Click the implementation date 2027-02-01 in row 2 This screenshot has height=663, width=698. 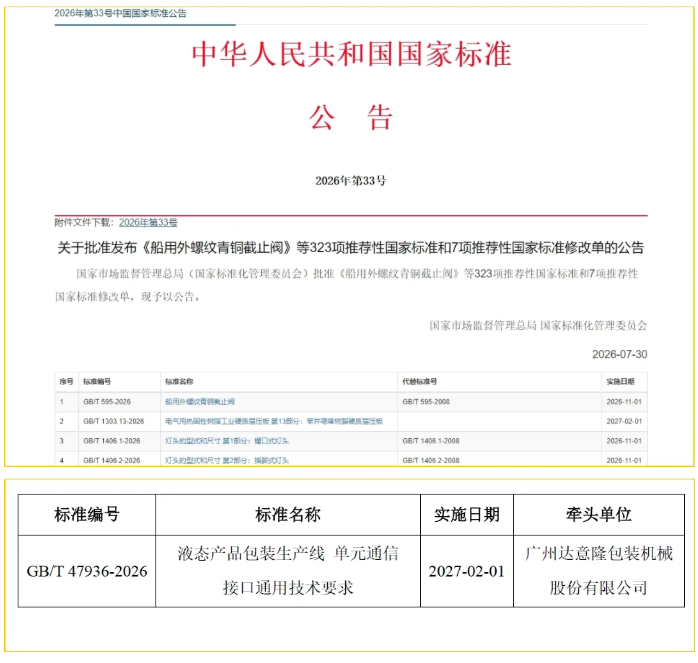pyautogui.click(x=624, y=421)
